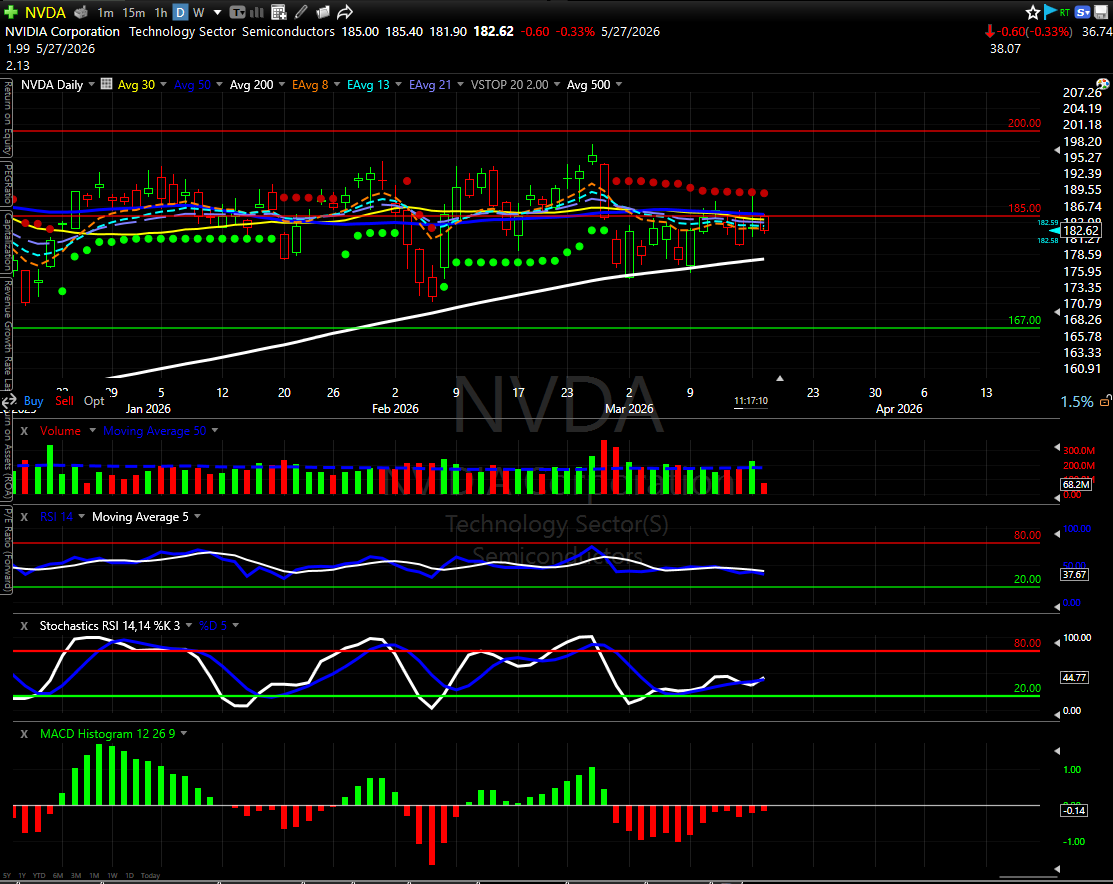Close the MACD Histogram pane with its X
This screenshot has width=1113, height=884.
pyautogui.click(x=24, y=733)
